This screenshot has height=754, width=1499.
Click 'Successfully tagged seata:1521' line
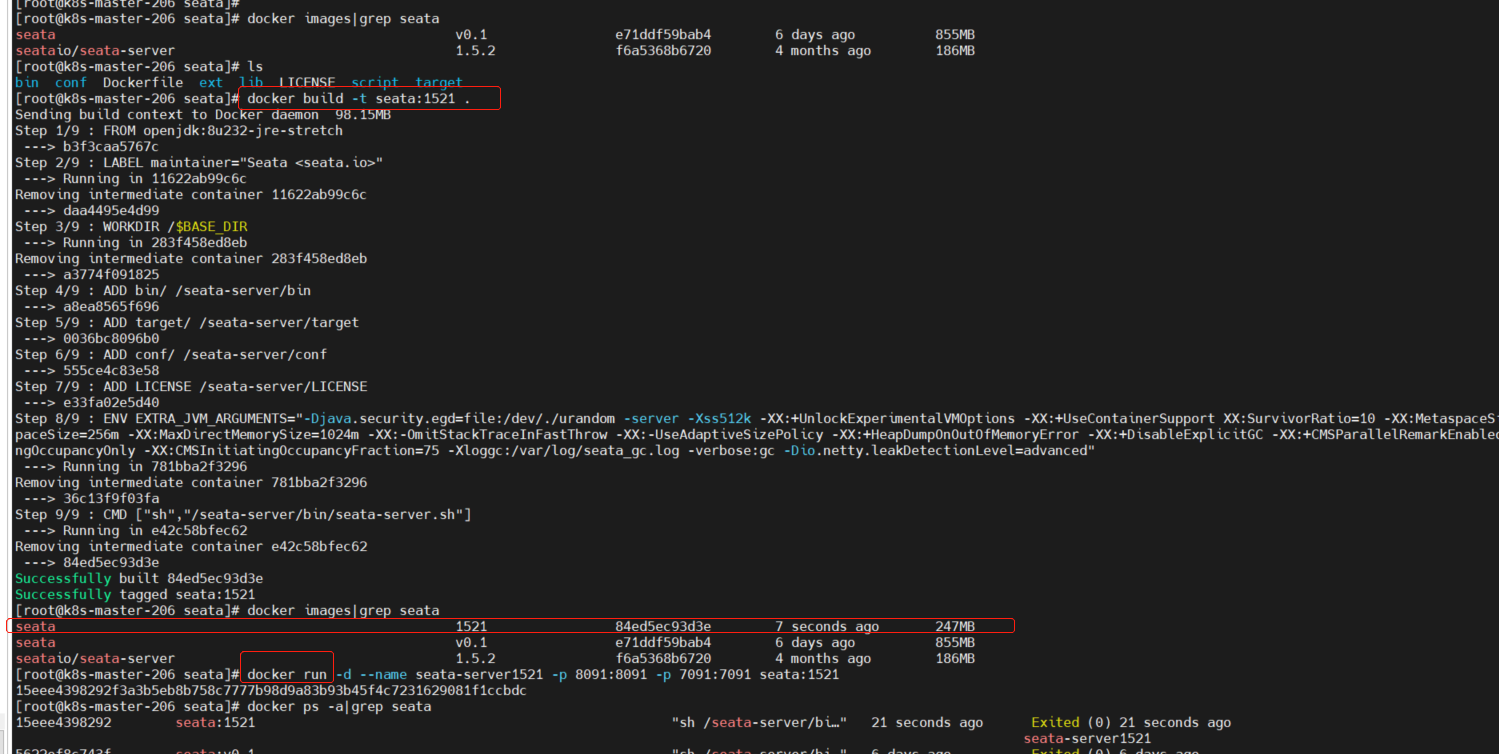coord(135,595)
